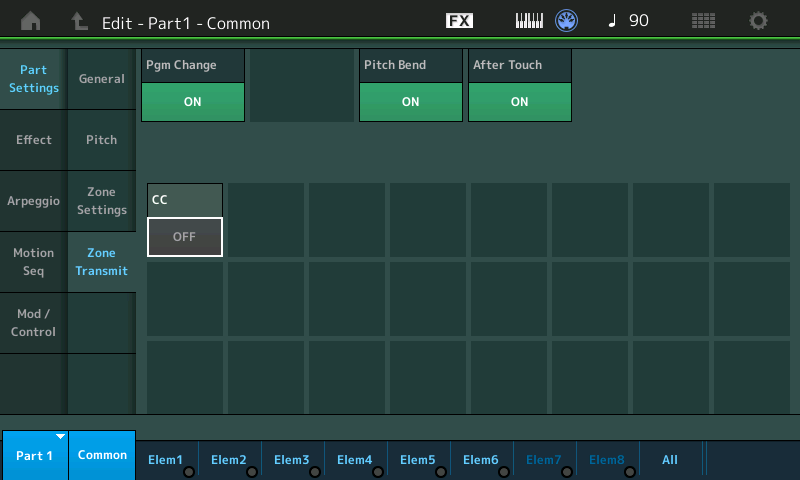Tap the tempo quarter note icon
800x480 pixels.
pos(612,21)
